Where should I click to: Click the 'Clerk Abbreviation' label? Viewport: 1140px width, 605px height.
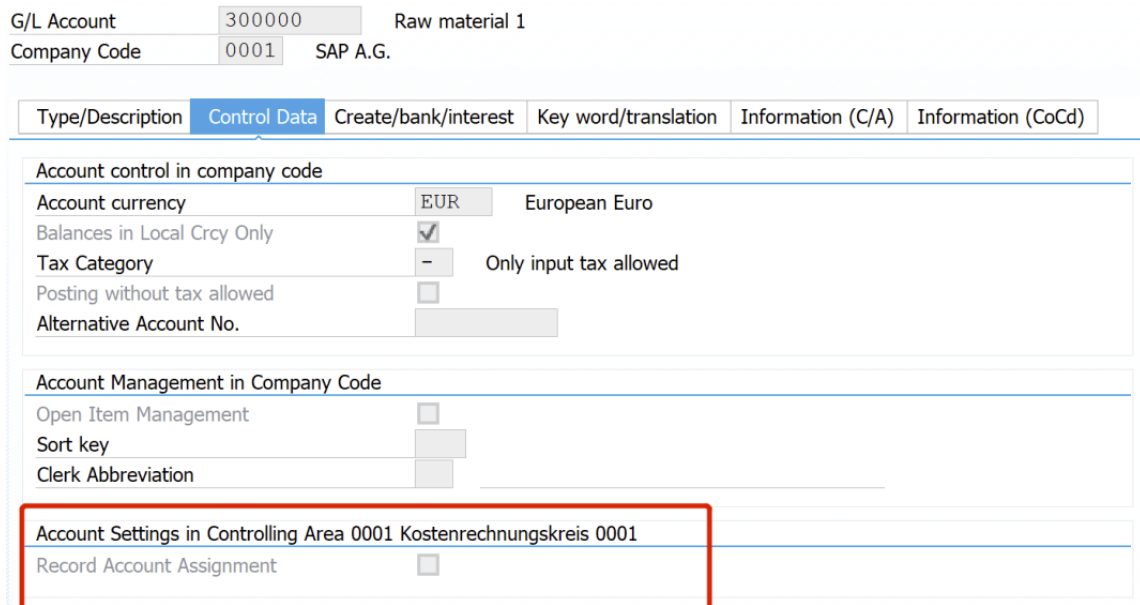tap(115, 475)
